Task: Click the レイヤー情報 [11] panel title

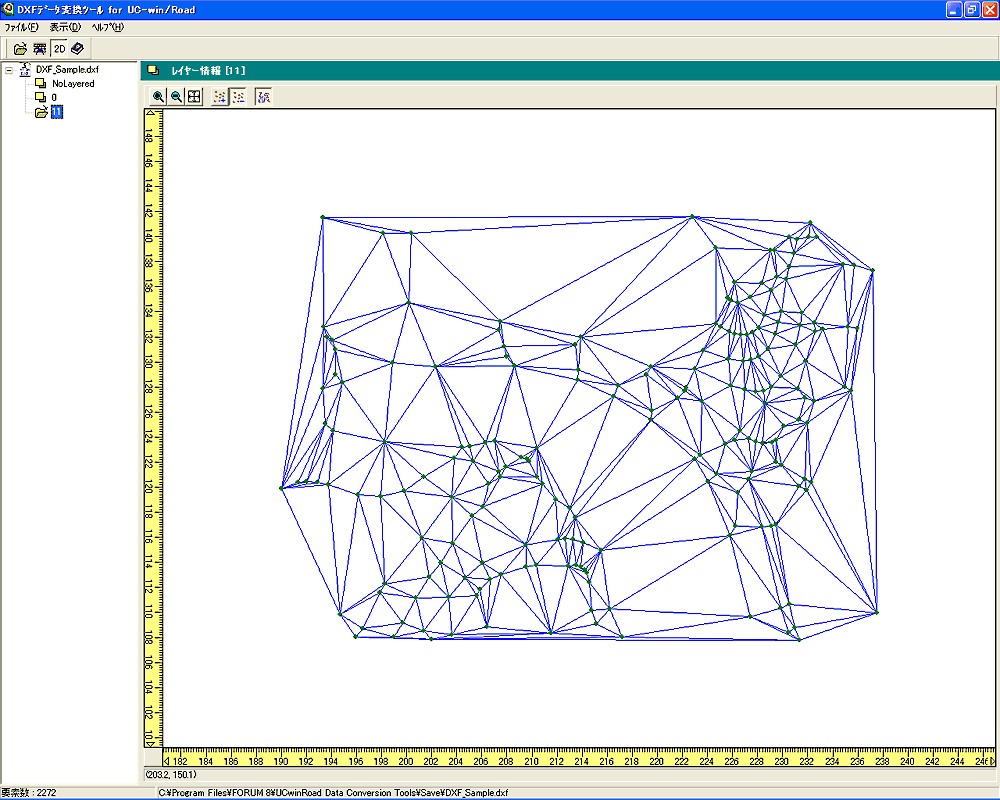Action: (208, 70)
